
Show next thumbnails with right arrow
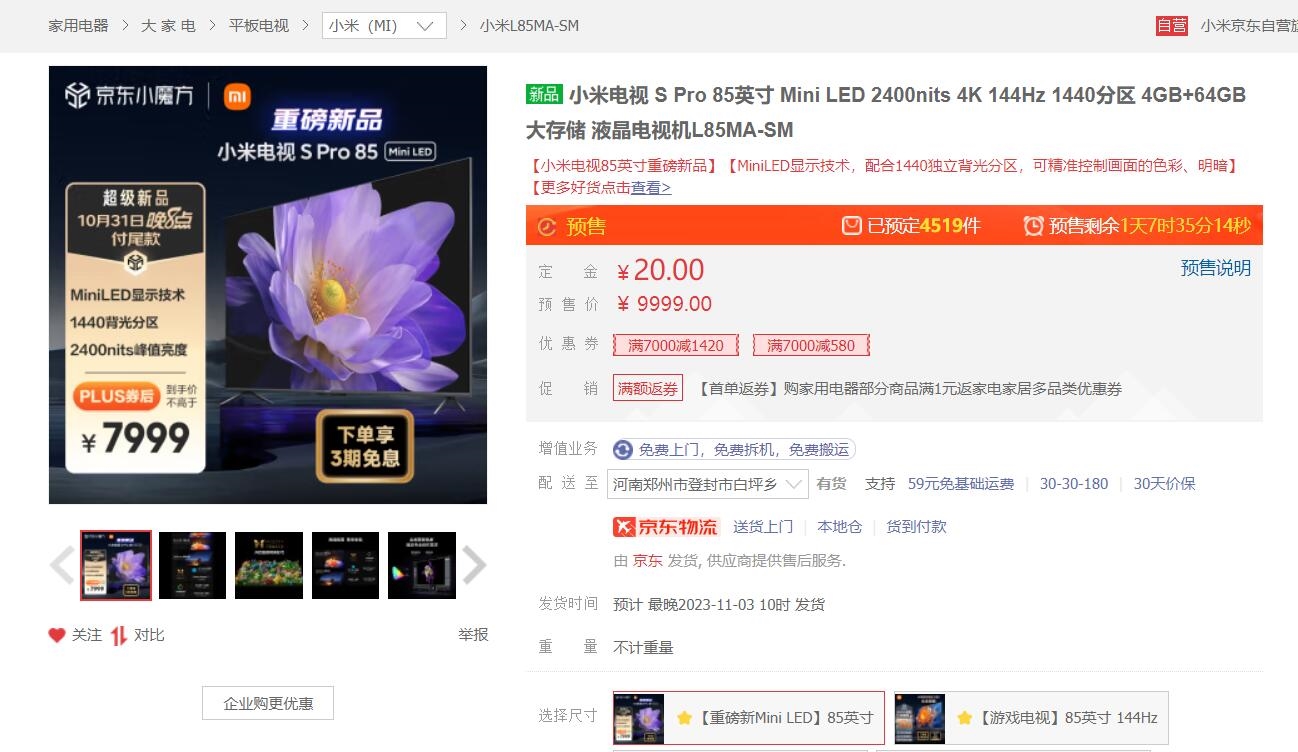474,566
